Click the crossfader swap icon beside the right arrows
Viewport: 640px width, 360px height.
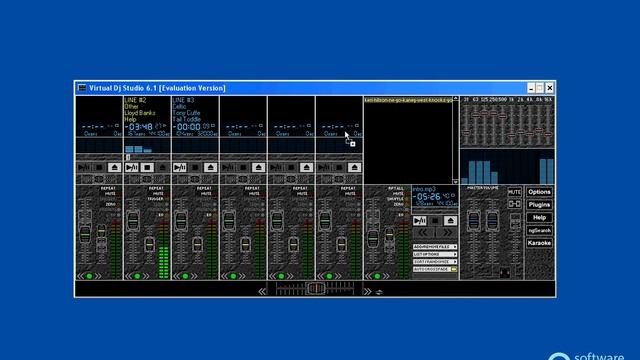(x=379, y=292)
